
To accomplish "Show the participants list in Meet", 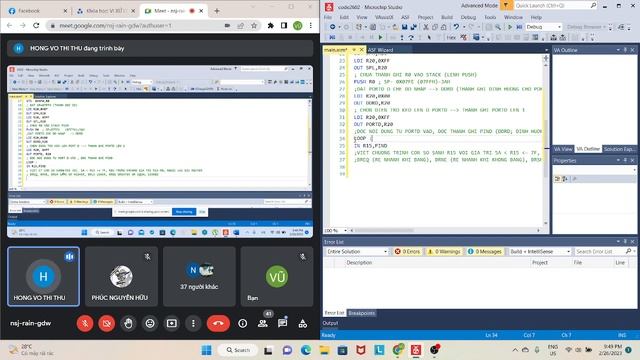I will click(x=262, y=323).
